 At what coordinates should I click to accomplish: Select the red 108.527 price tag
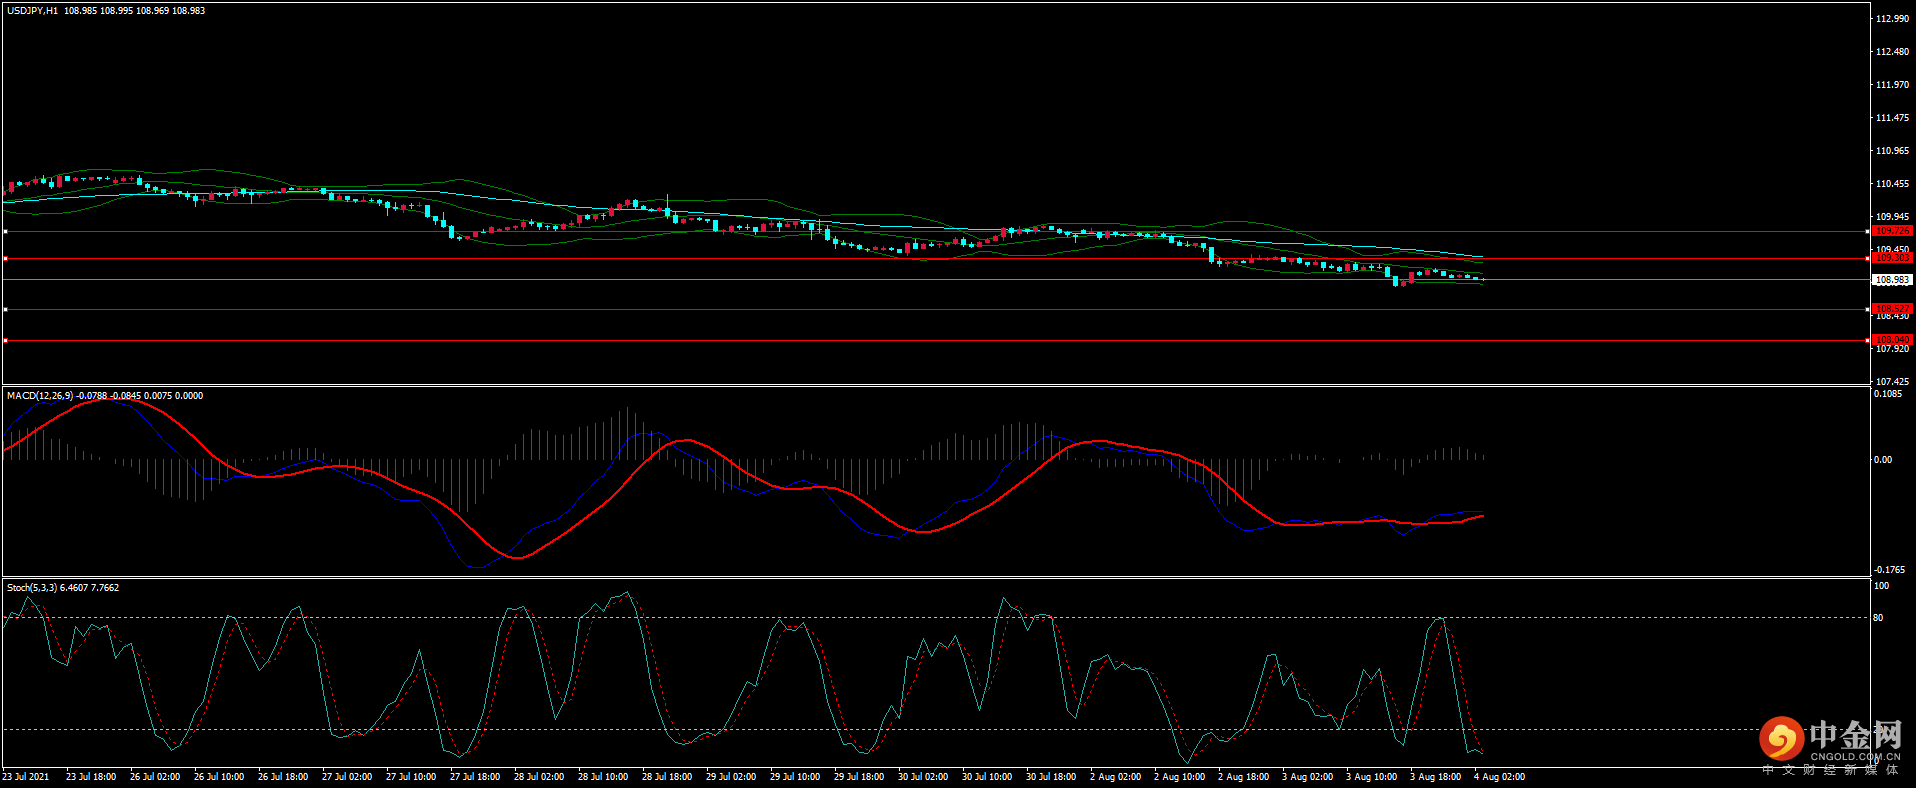(x=1891, y=309)
